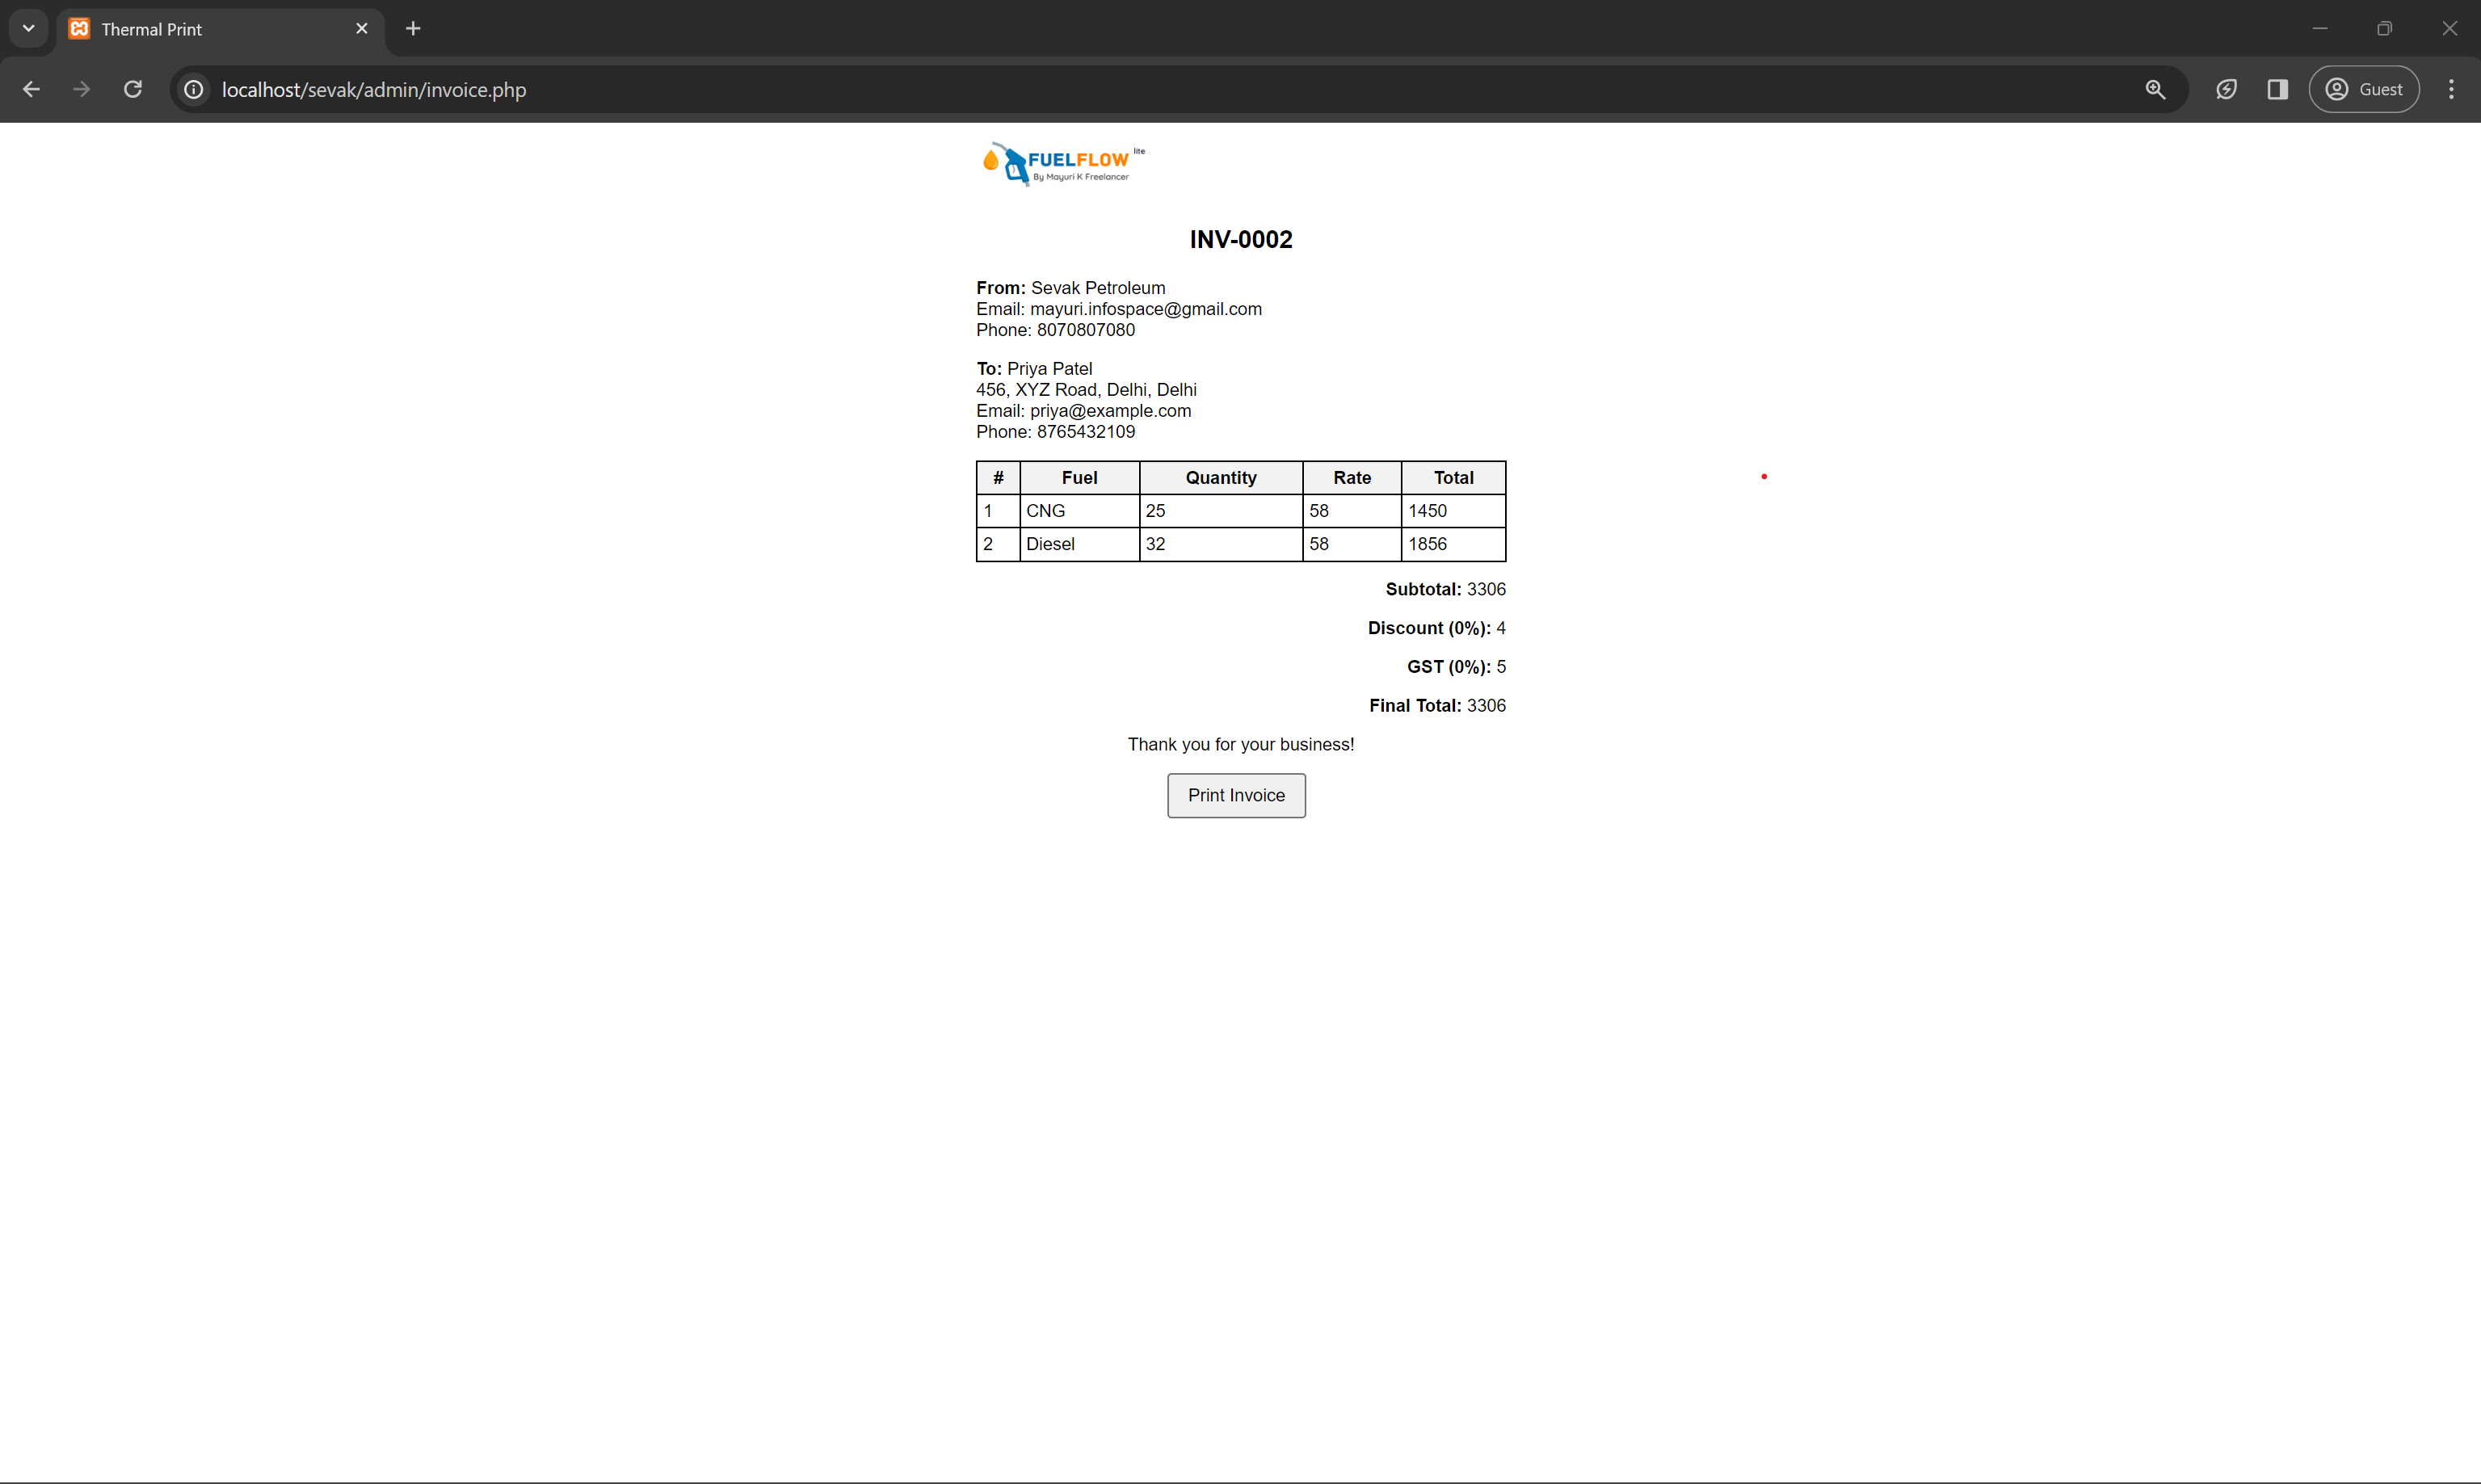Open the Guest profile menu

(2363, 90)
